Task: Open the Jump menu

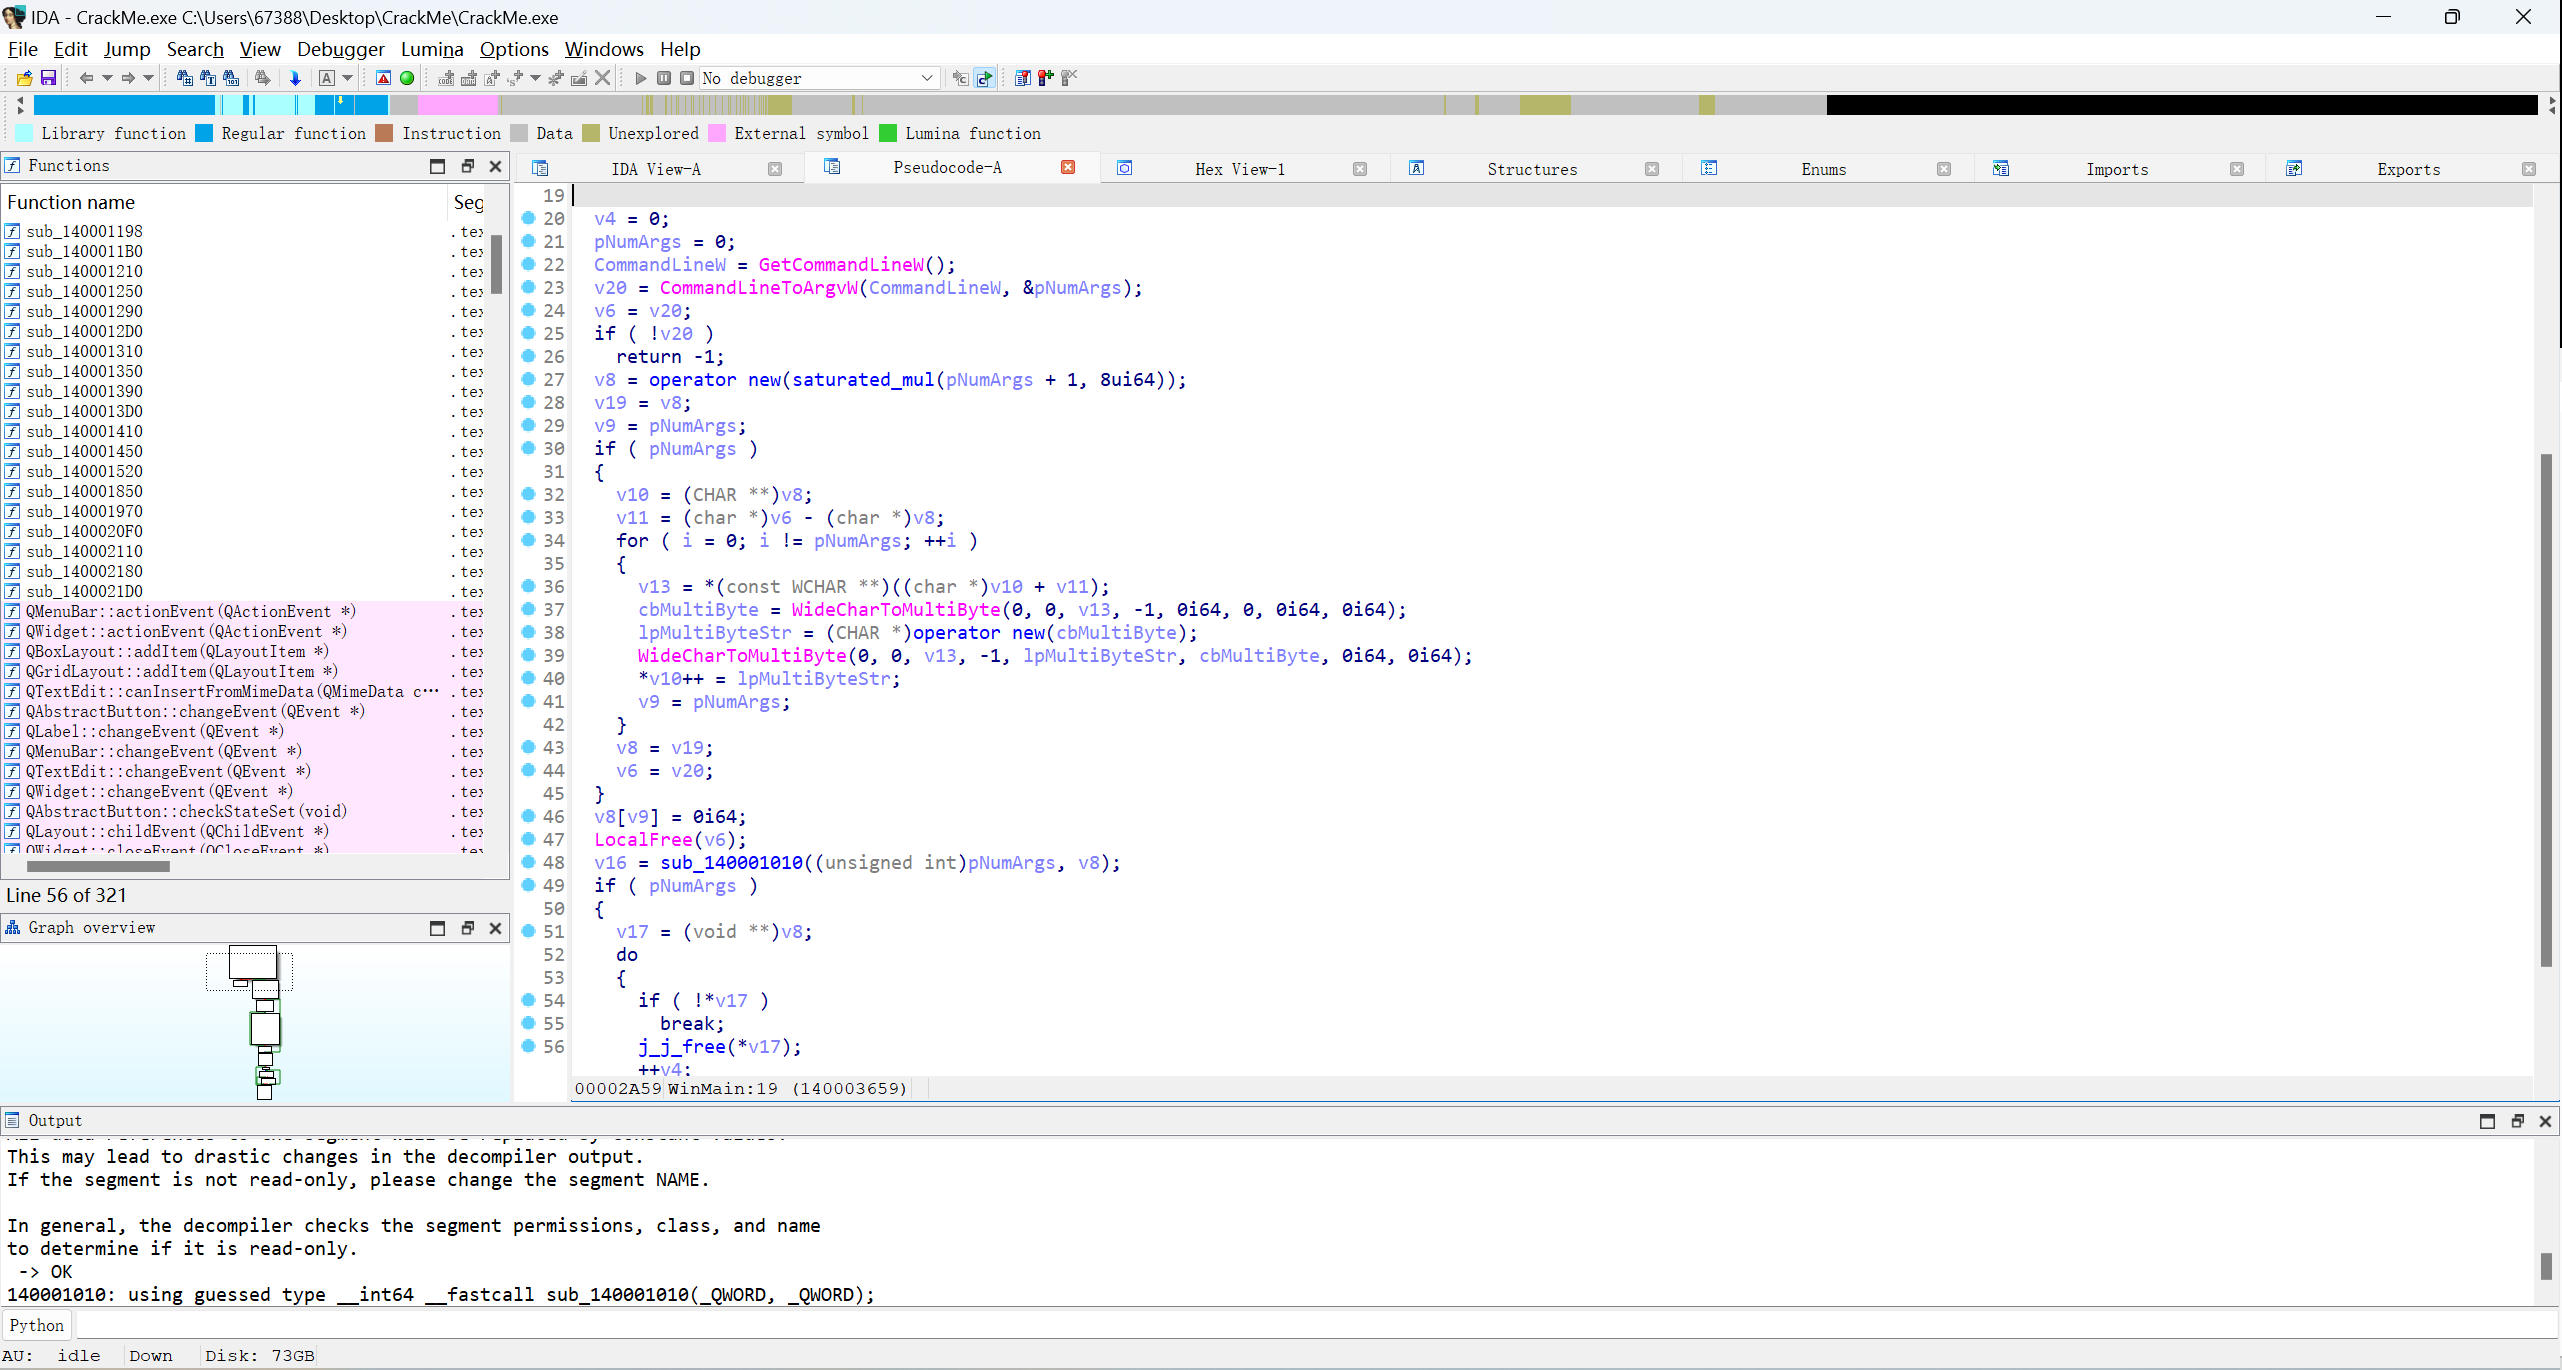Action: [x=127, y=49]
